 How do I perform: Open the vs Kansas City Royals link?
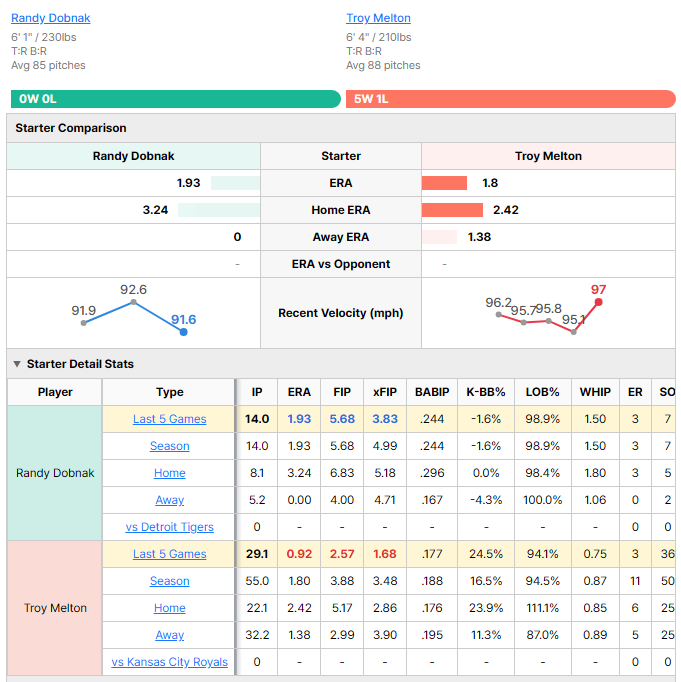[x=170, y=662]
